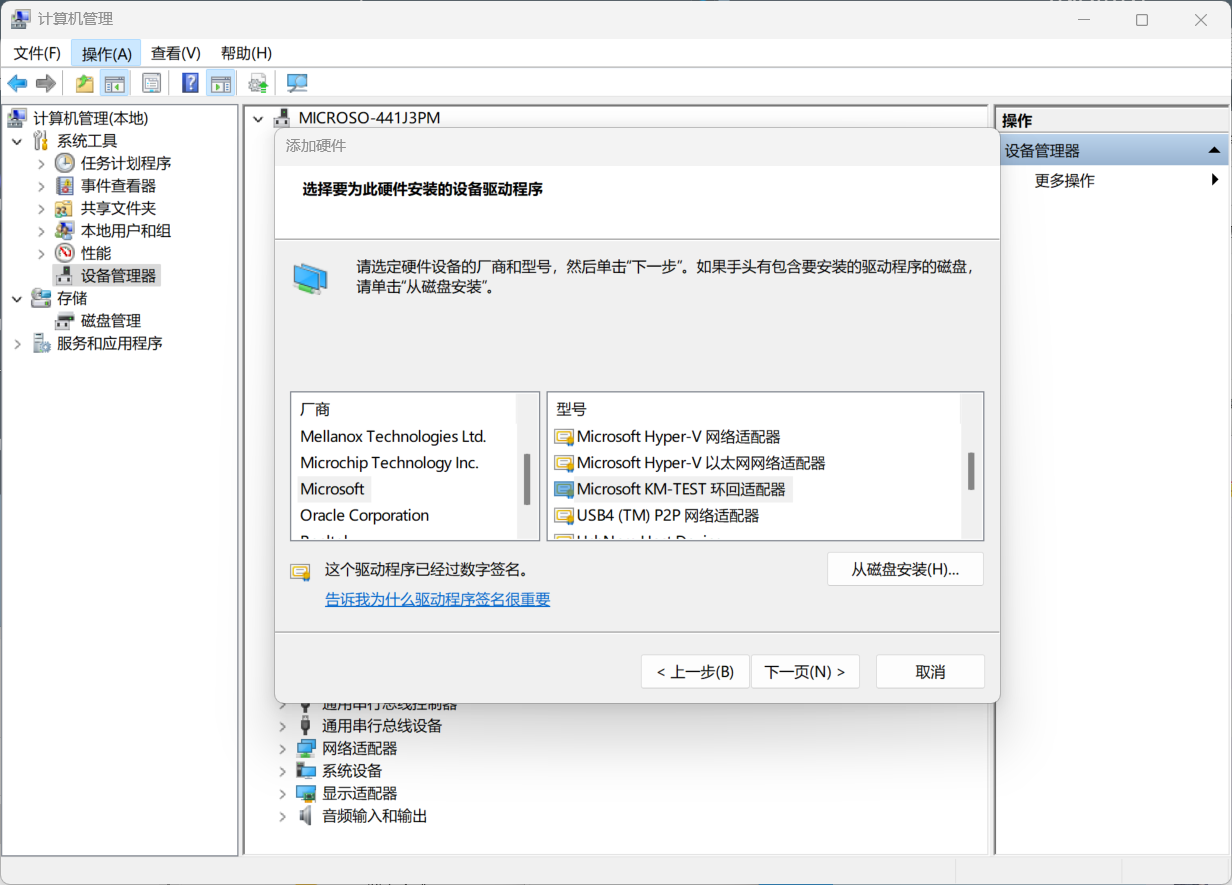
Task: Click the 取消 button
Action: pos(930,672)
